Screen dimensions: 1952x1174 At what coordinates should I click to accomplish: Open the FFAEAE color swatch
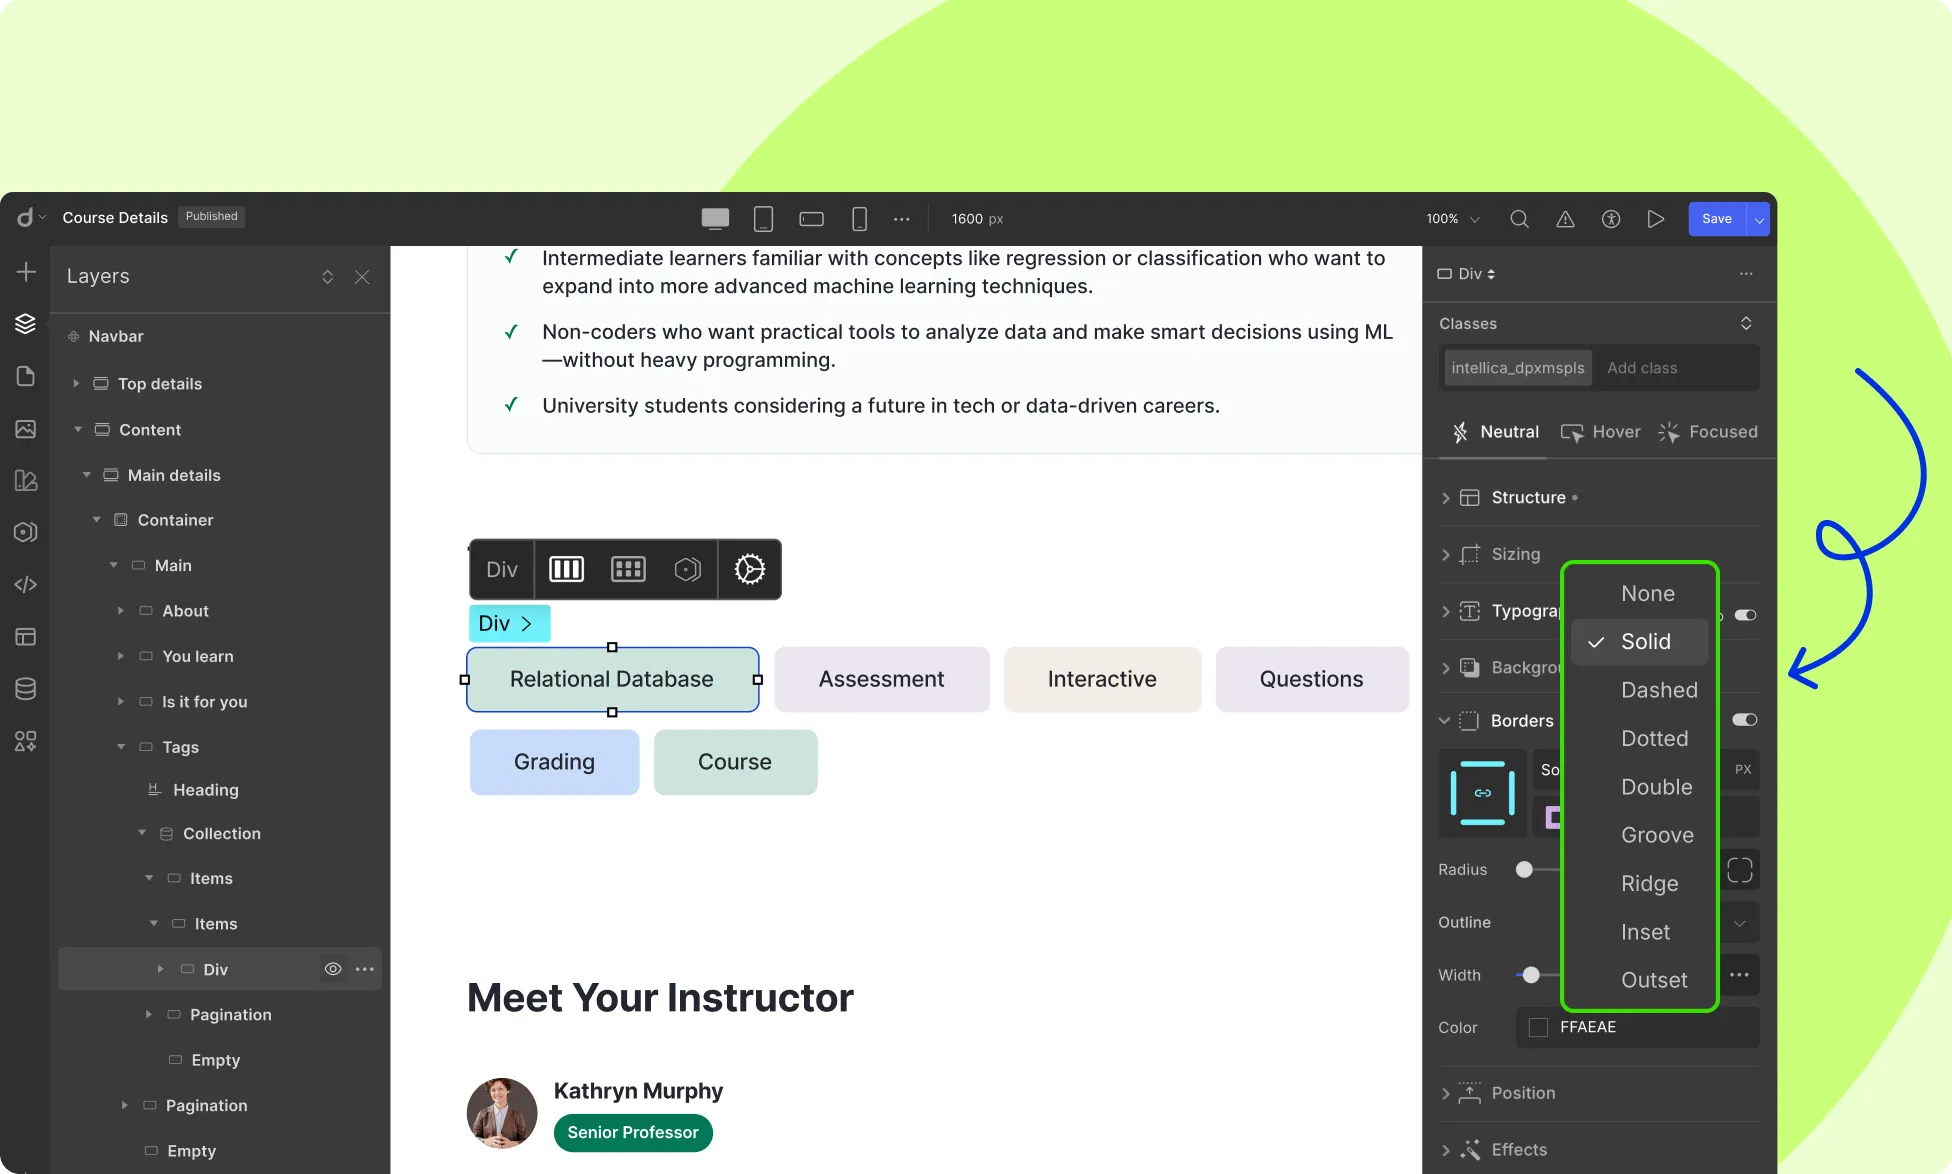[x=1538, y=1028]
